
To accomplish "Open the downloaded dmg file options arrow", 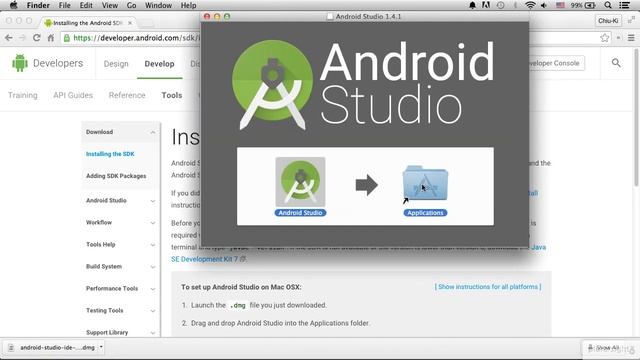I will [x=101, y=347].
